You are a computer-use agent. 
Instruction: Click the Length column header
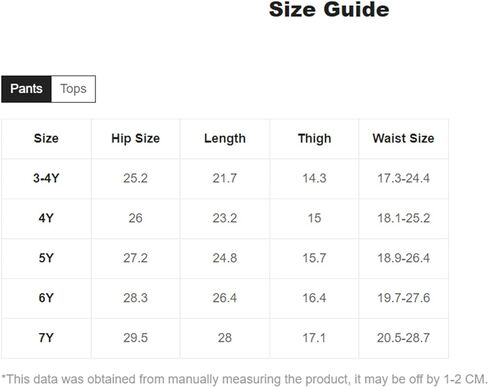(x=225, y=138)
